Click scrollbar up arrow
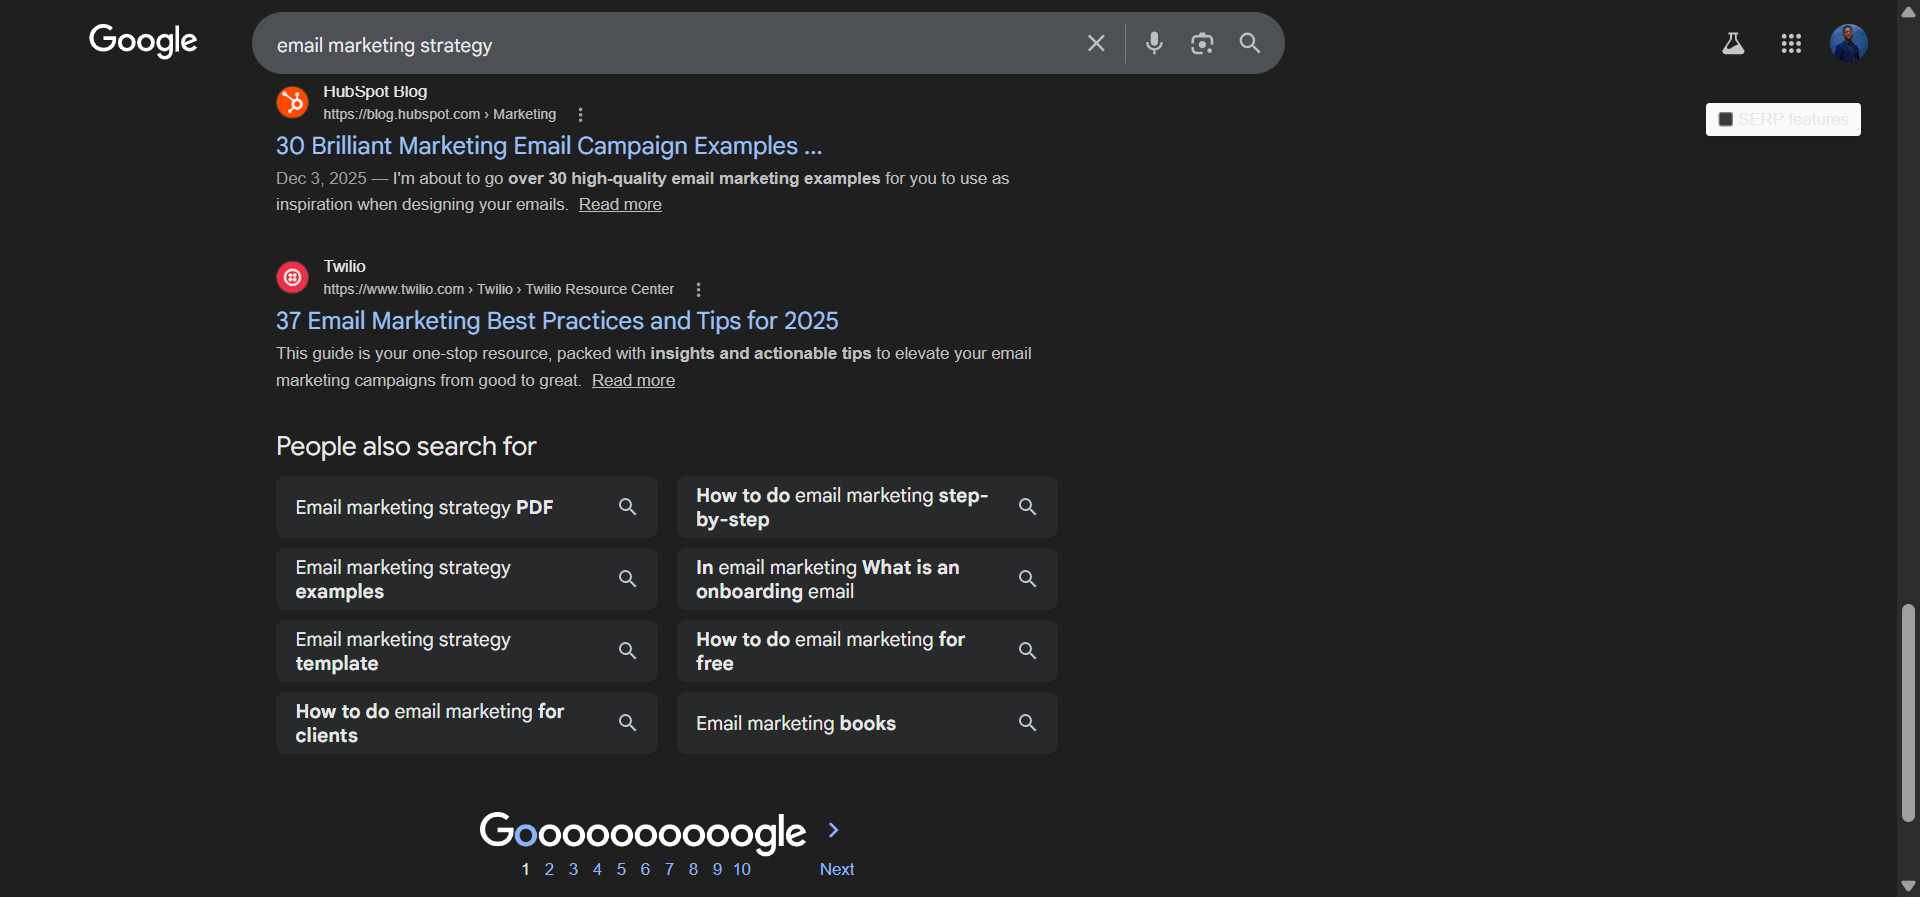The image size is (1920, 897). click(1908, 12)
